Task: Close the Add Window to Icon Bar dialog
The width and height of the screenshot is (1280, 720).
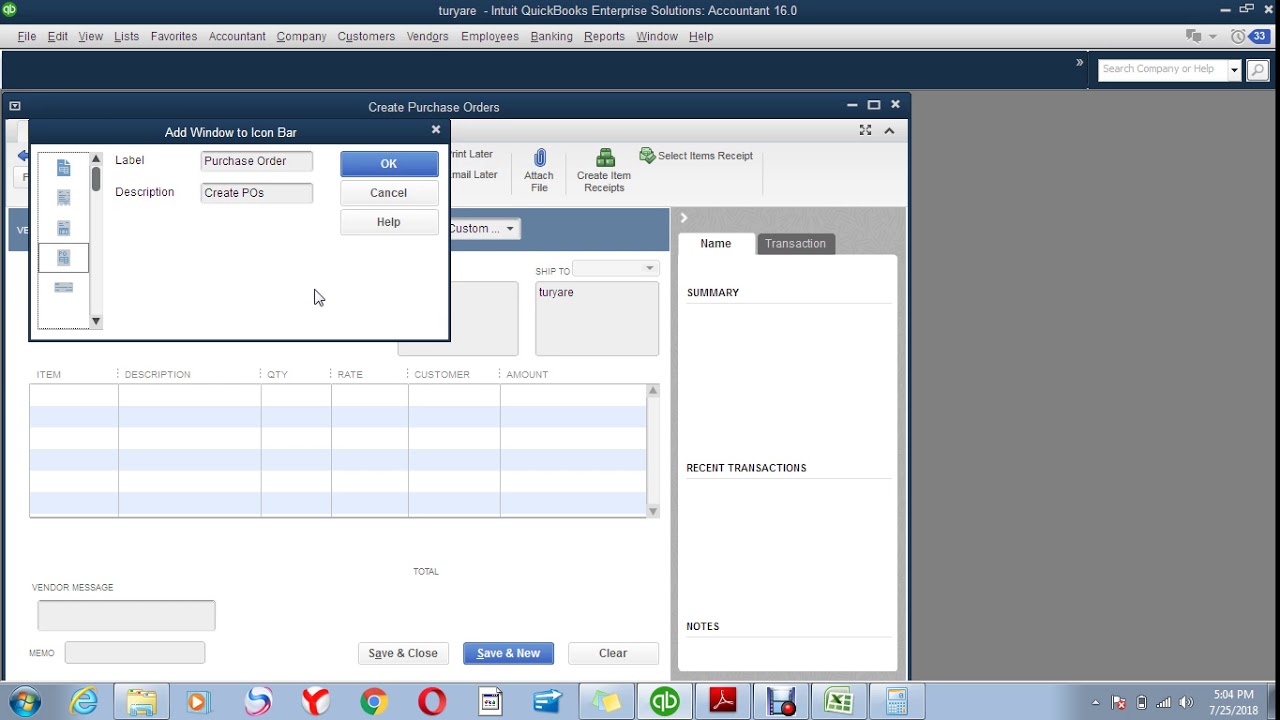Action: (x=436, y=130)
